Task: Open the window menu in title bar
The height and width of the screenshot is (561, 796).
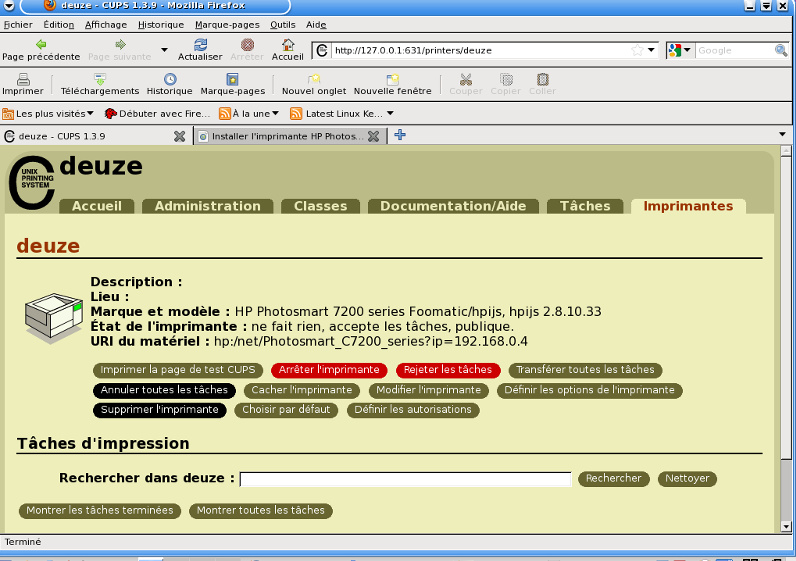Action: pos(9,6)
